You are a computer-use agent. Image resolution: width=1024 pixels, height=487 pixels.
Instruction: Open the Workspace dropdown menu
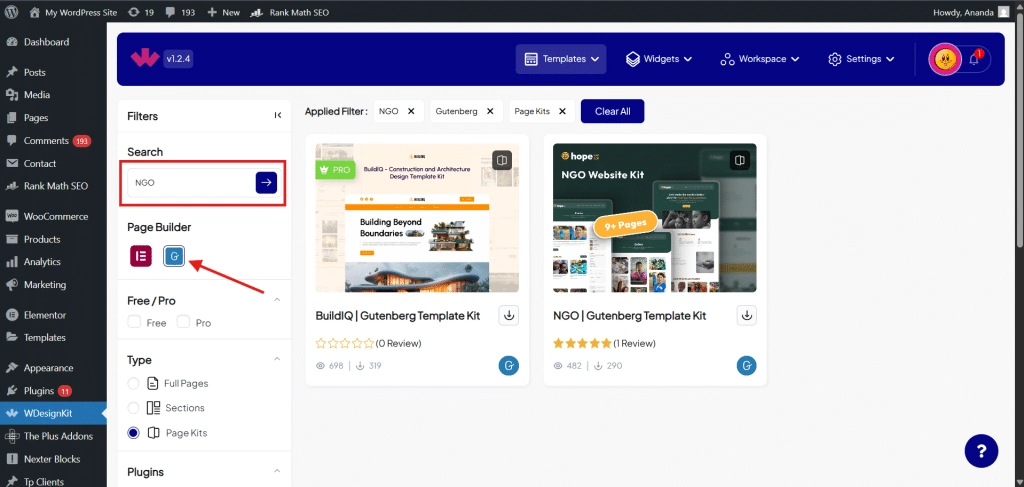[x=760, y=59]
